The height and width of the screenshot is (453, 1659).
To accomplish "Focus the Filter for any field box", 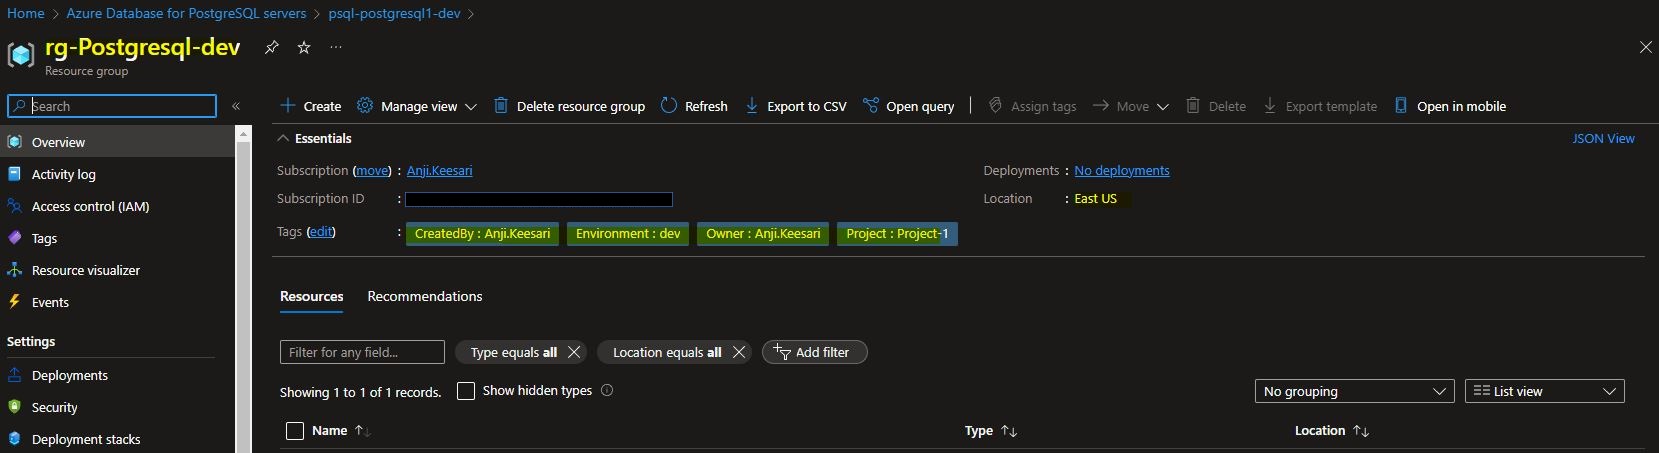I will click(362, 352).
